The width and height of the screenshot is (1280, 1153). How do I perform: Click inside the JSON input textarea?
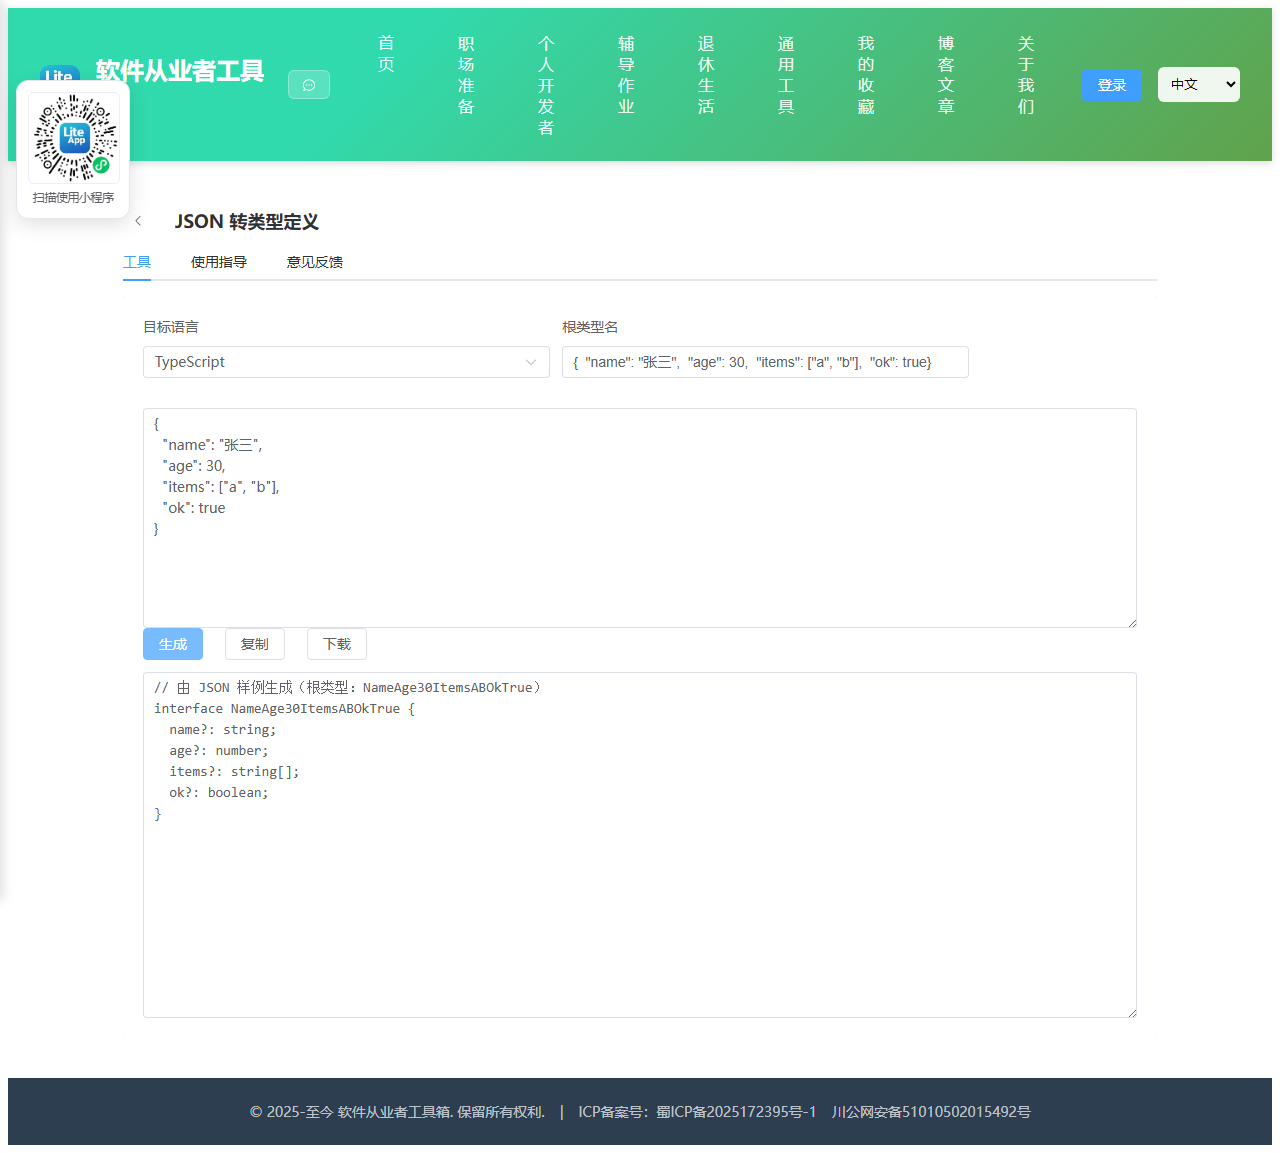(x=640, y=518)
